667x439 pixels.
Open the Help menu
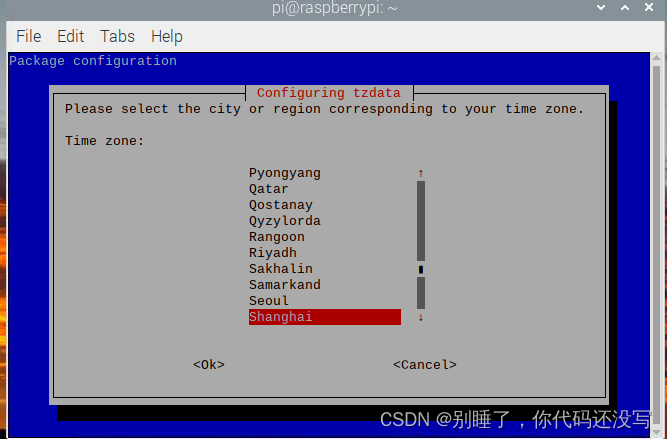tap(167, 37)
